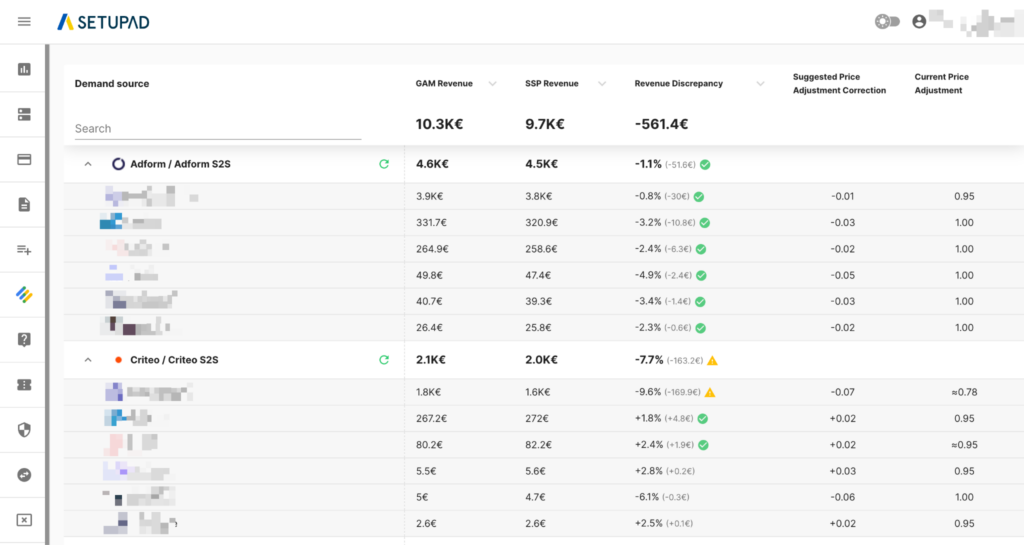
Task: Click the green check beside -0.8%
Action: pyautogui.click(x=699, y=196)
